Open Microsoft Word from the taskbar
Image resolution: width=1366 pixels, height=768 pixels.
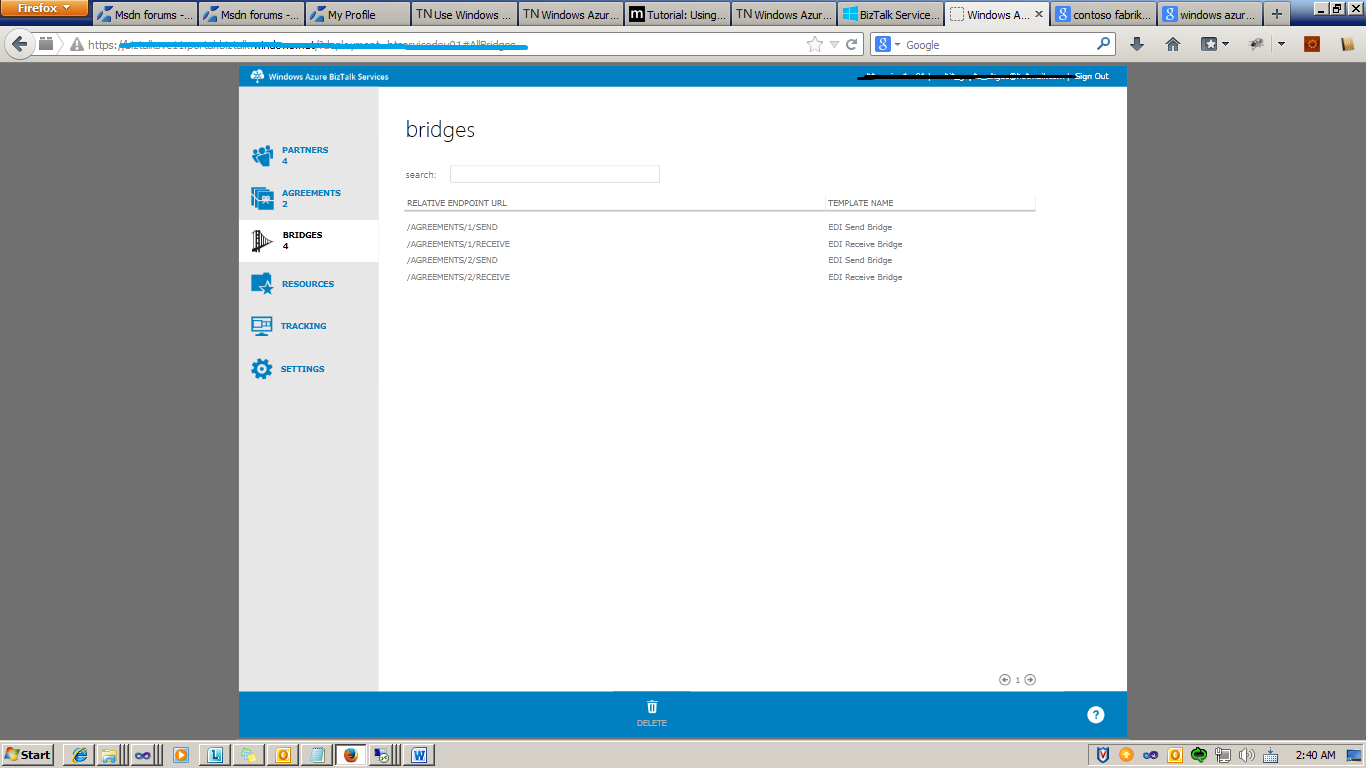[x=419, y=755]
